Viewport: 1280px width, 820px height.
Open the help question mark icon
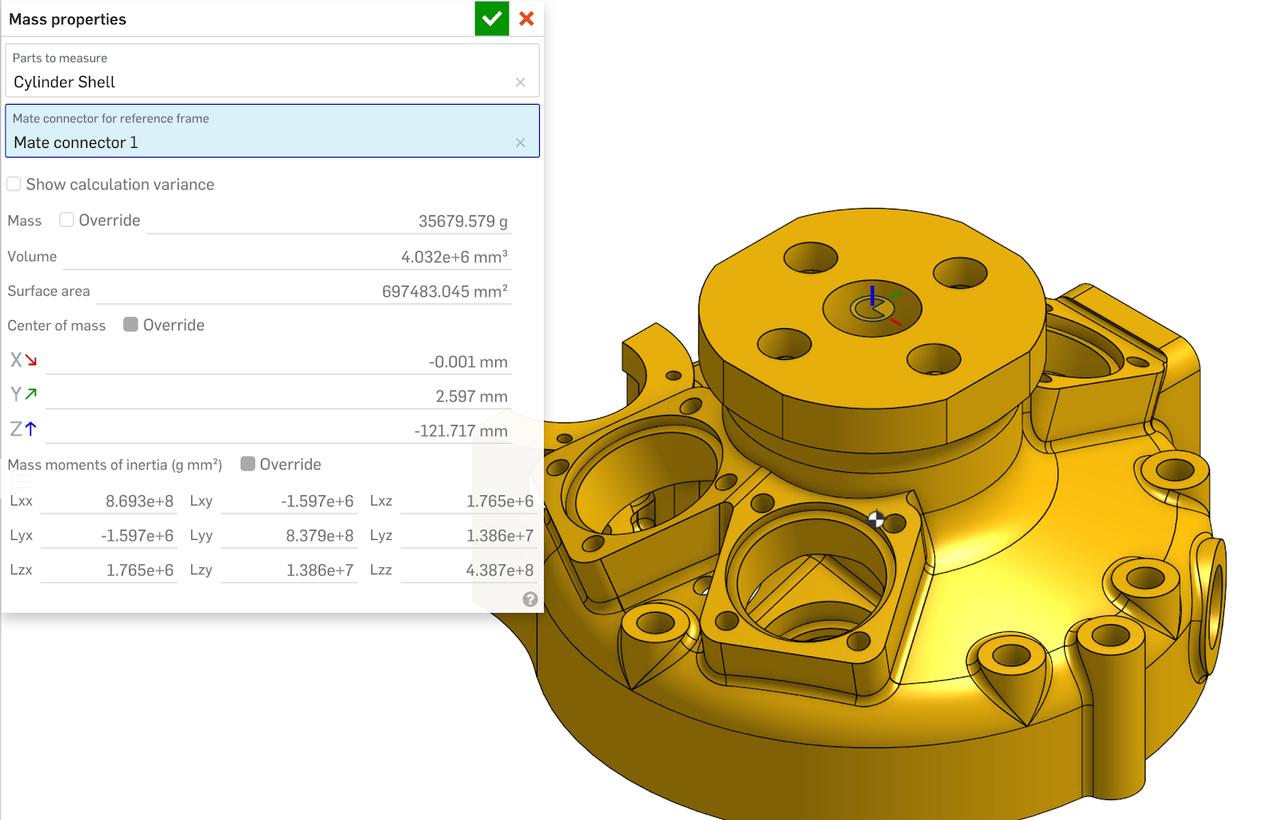click(x=530, y=598)
